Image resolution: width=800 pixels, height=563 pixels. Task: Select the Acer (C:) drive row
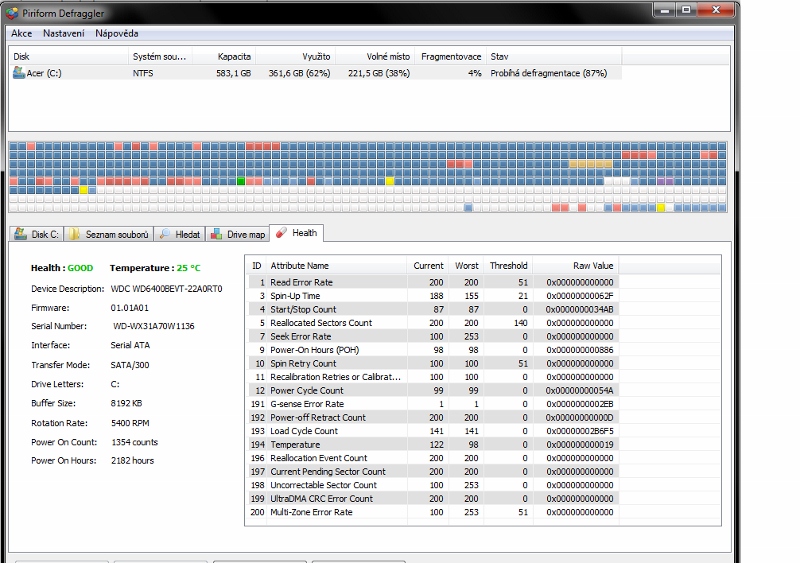click(315, 73)
